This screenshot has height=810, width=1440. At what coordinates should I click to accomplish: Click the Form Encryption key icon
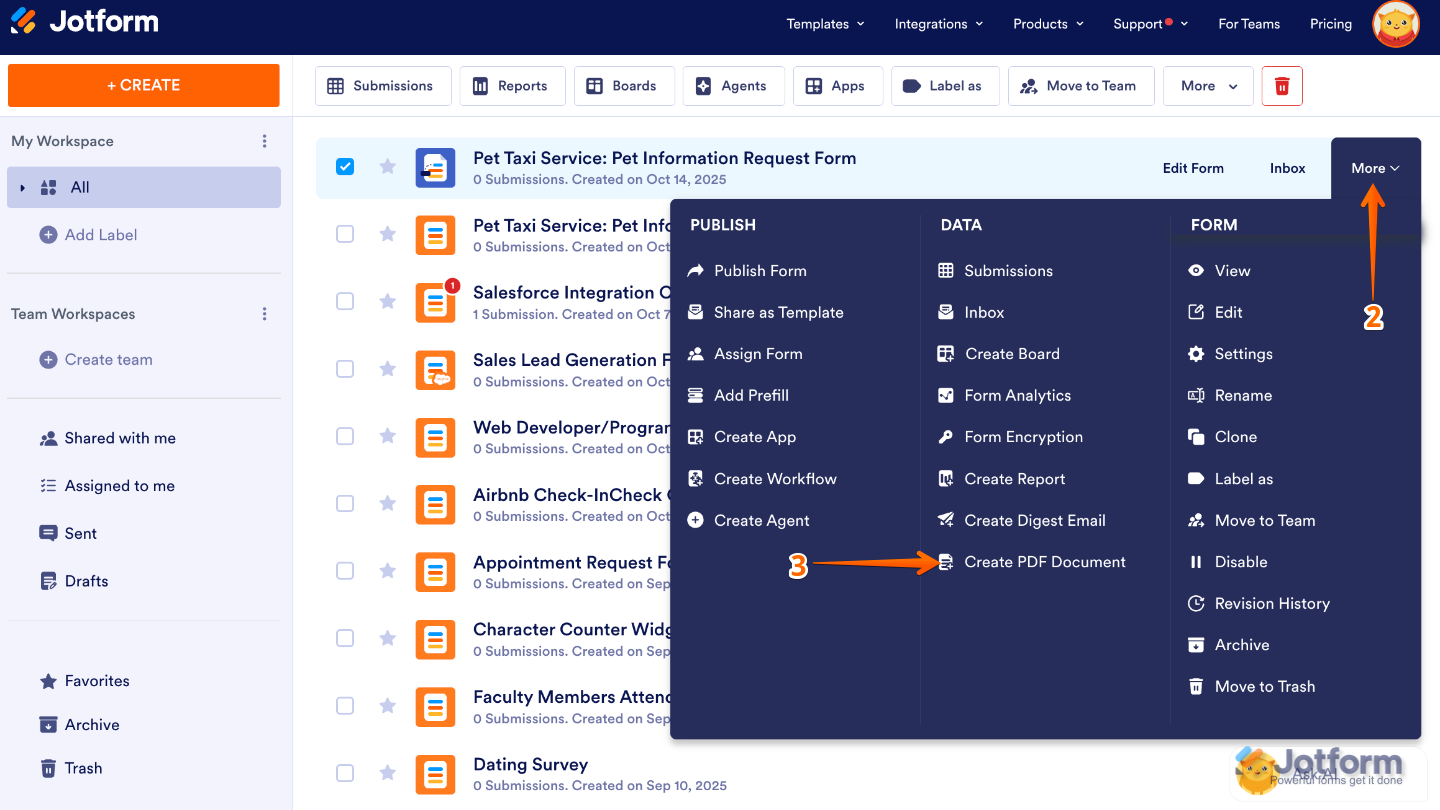pos(944,437)
